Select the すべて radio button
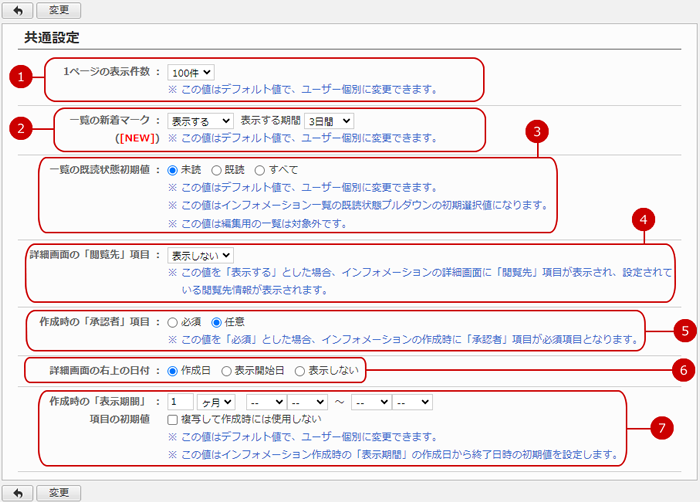The height and width of the screenshot is (502, 700). (259, 170)
